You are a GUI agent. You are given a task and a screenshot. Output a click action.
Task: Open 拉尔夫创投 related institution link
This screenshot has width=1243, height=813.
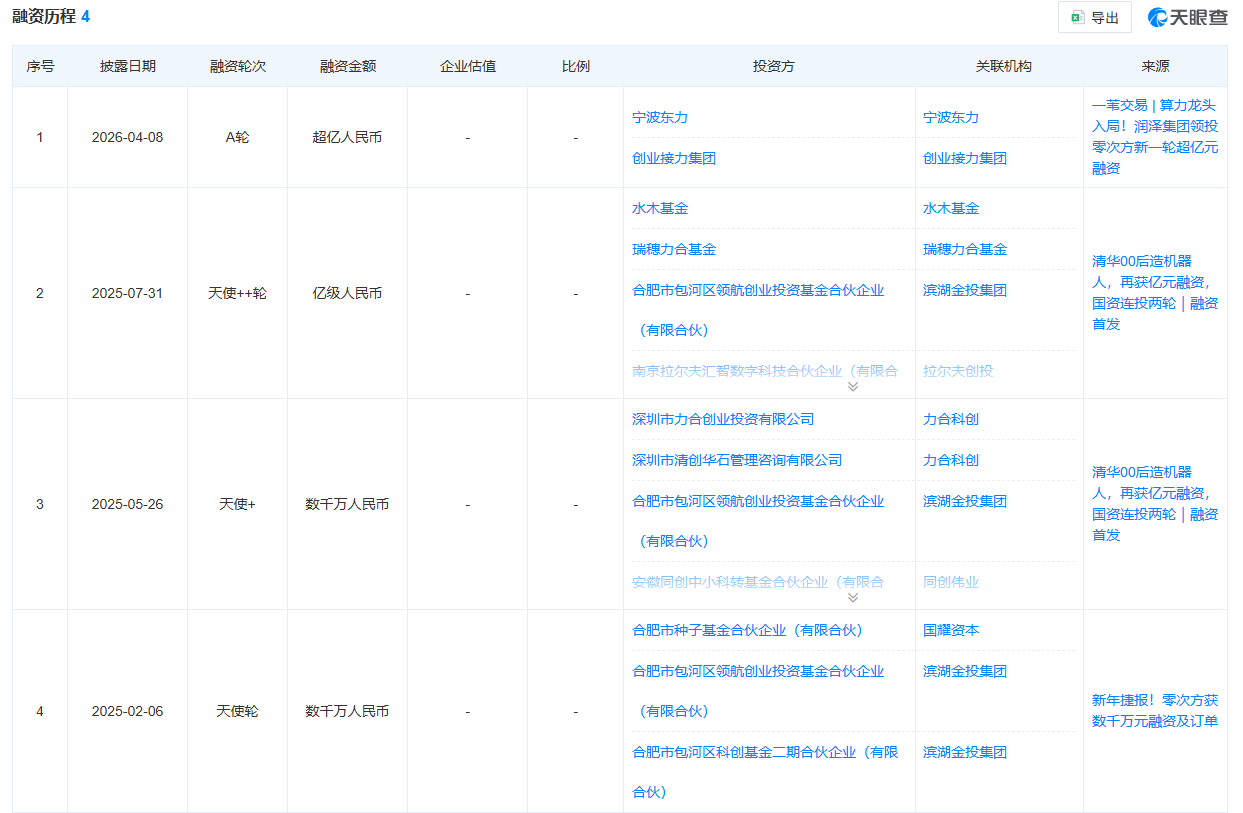(x=958, y=370)
